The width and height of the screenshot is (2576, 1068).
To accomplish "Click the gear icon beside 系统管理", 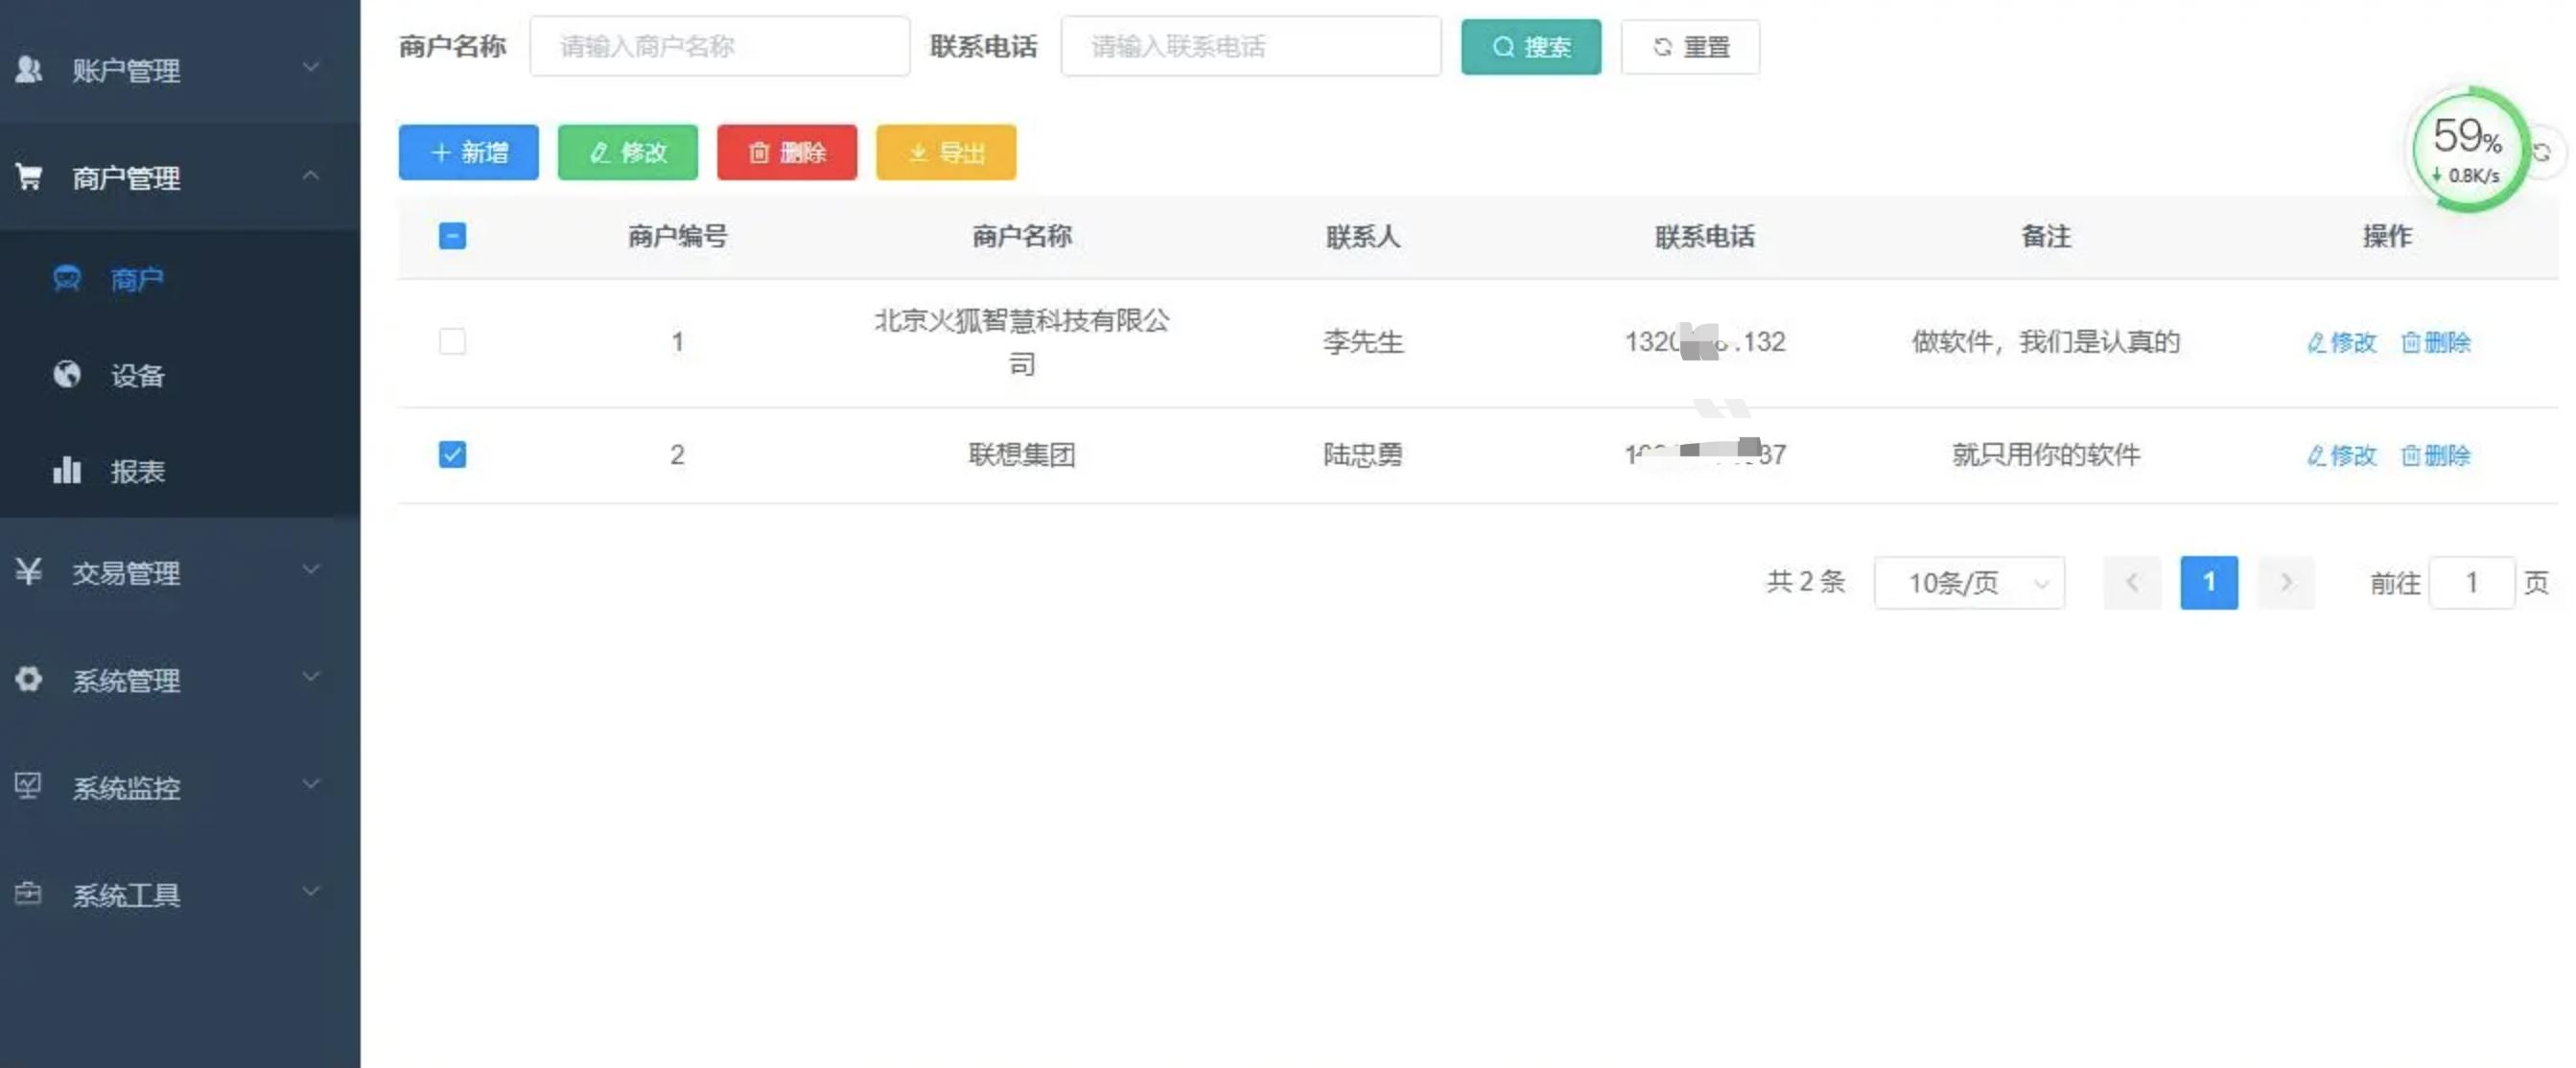I will (29, 679).
